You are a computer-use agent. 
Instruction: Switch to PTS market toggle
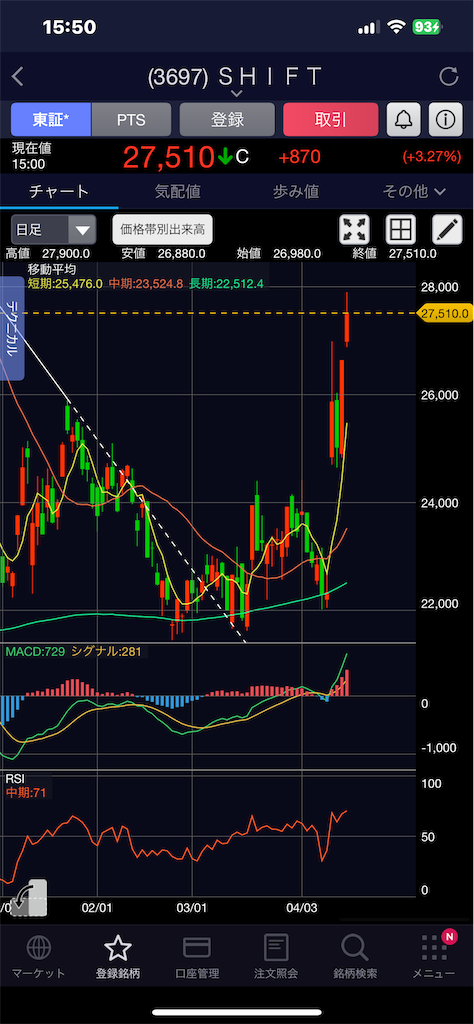pyautogui.click(x=131, y=120)
